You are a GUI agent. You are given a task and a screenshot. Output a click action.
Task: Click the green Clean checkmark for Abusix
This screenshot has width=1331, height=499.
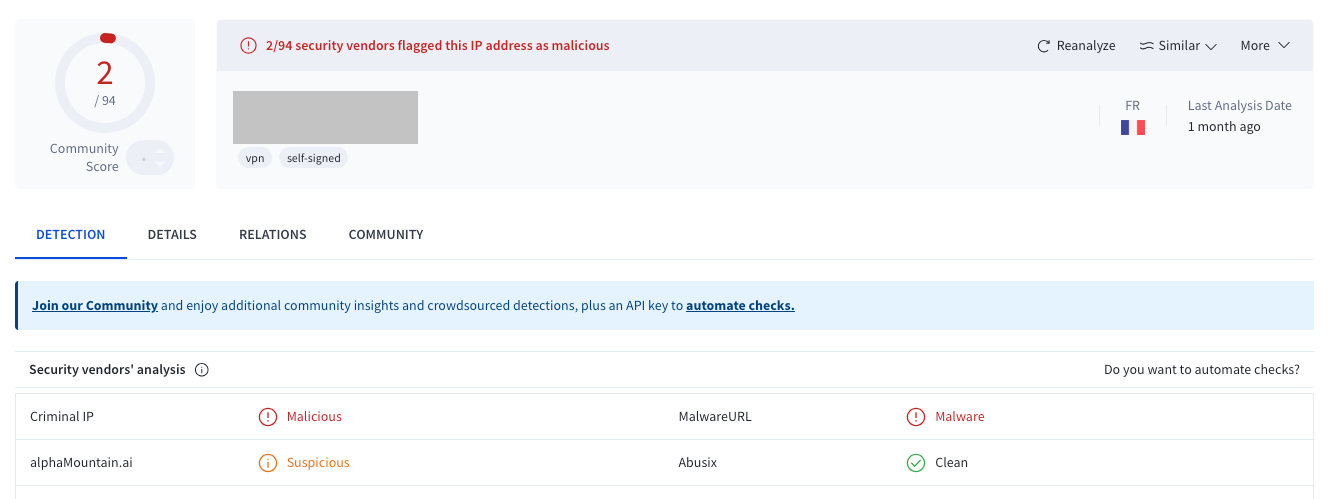pyautogui.click(x=916, y=463)
